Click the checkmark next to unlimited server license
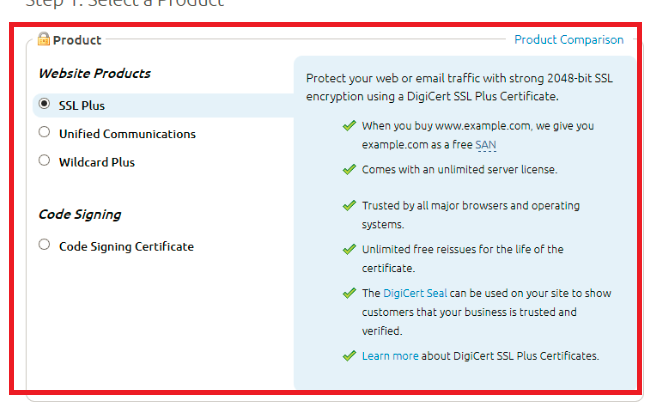 tap(349, 169)
